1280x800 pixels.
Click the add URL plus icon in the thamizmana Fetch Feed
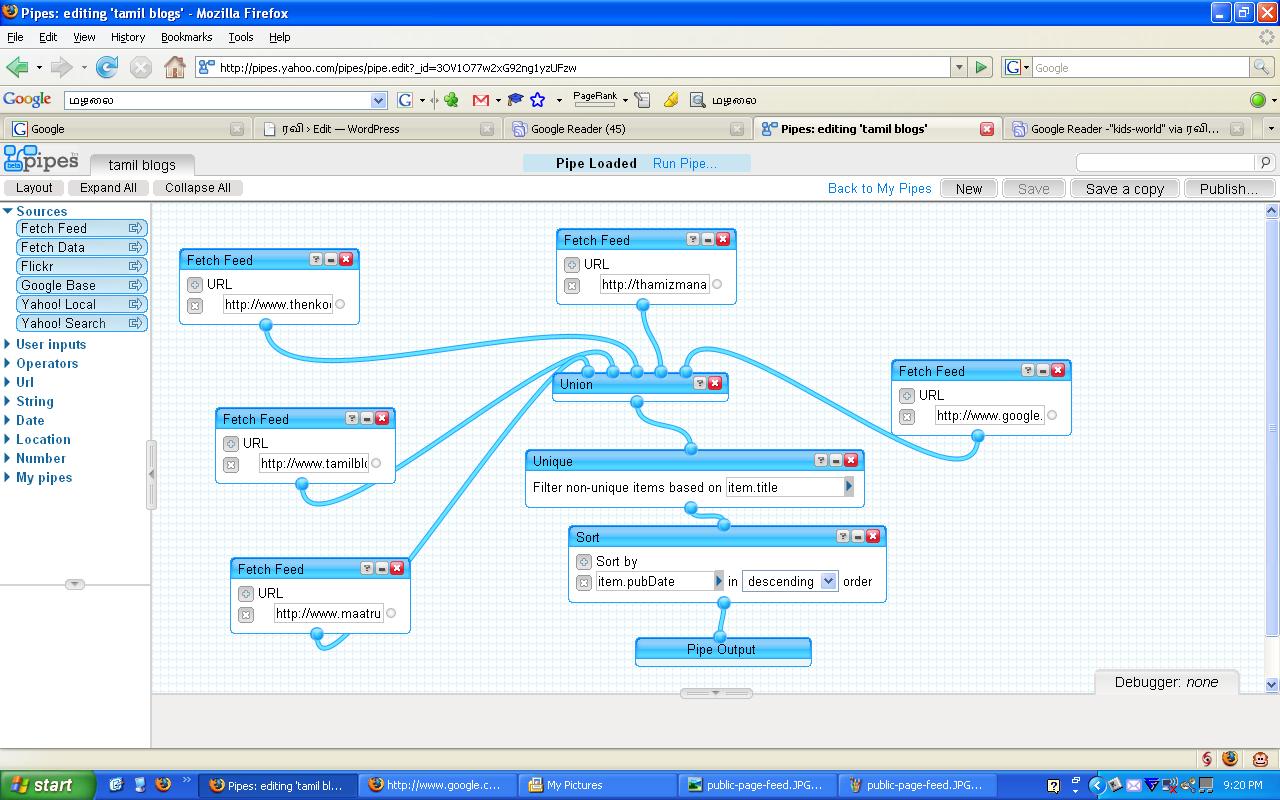coord(572,265)
